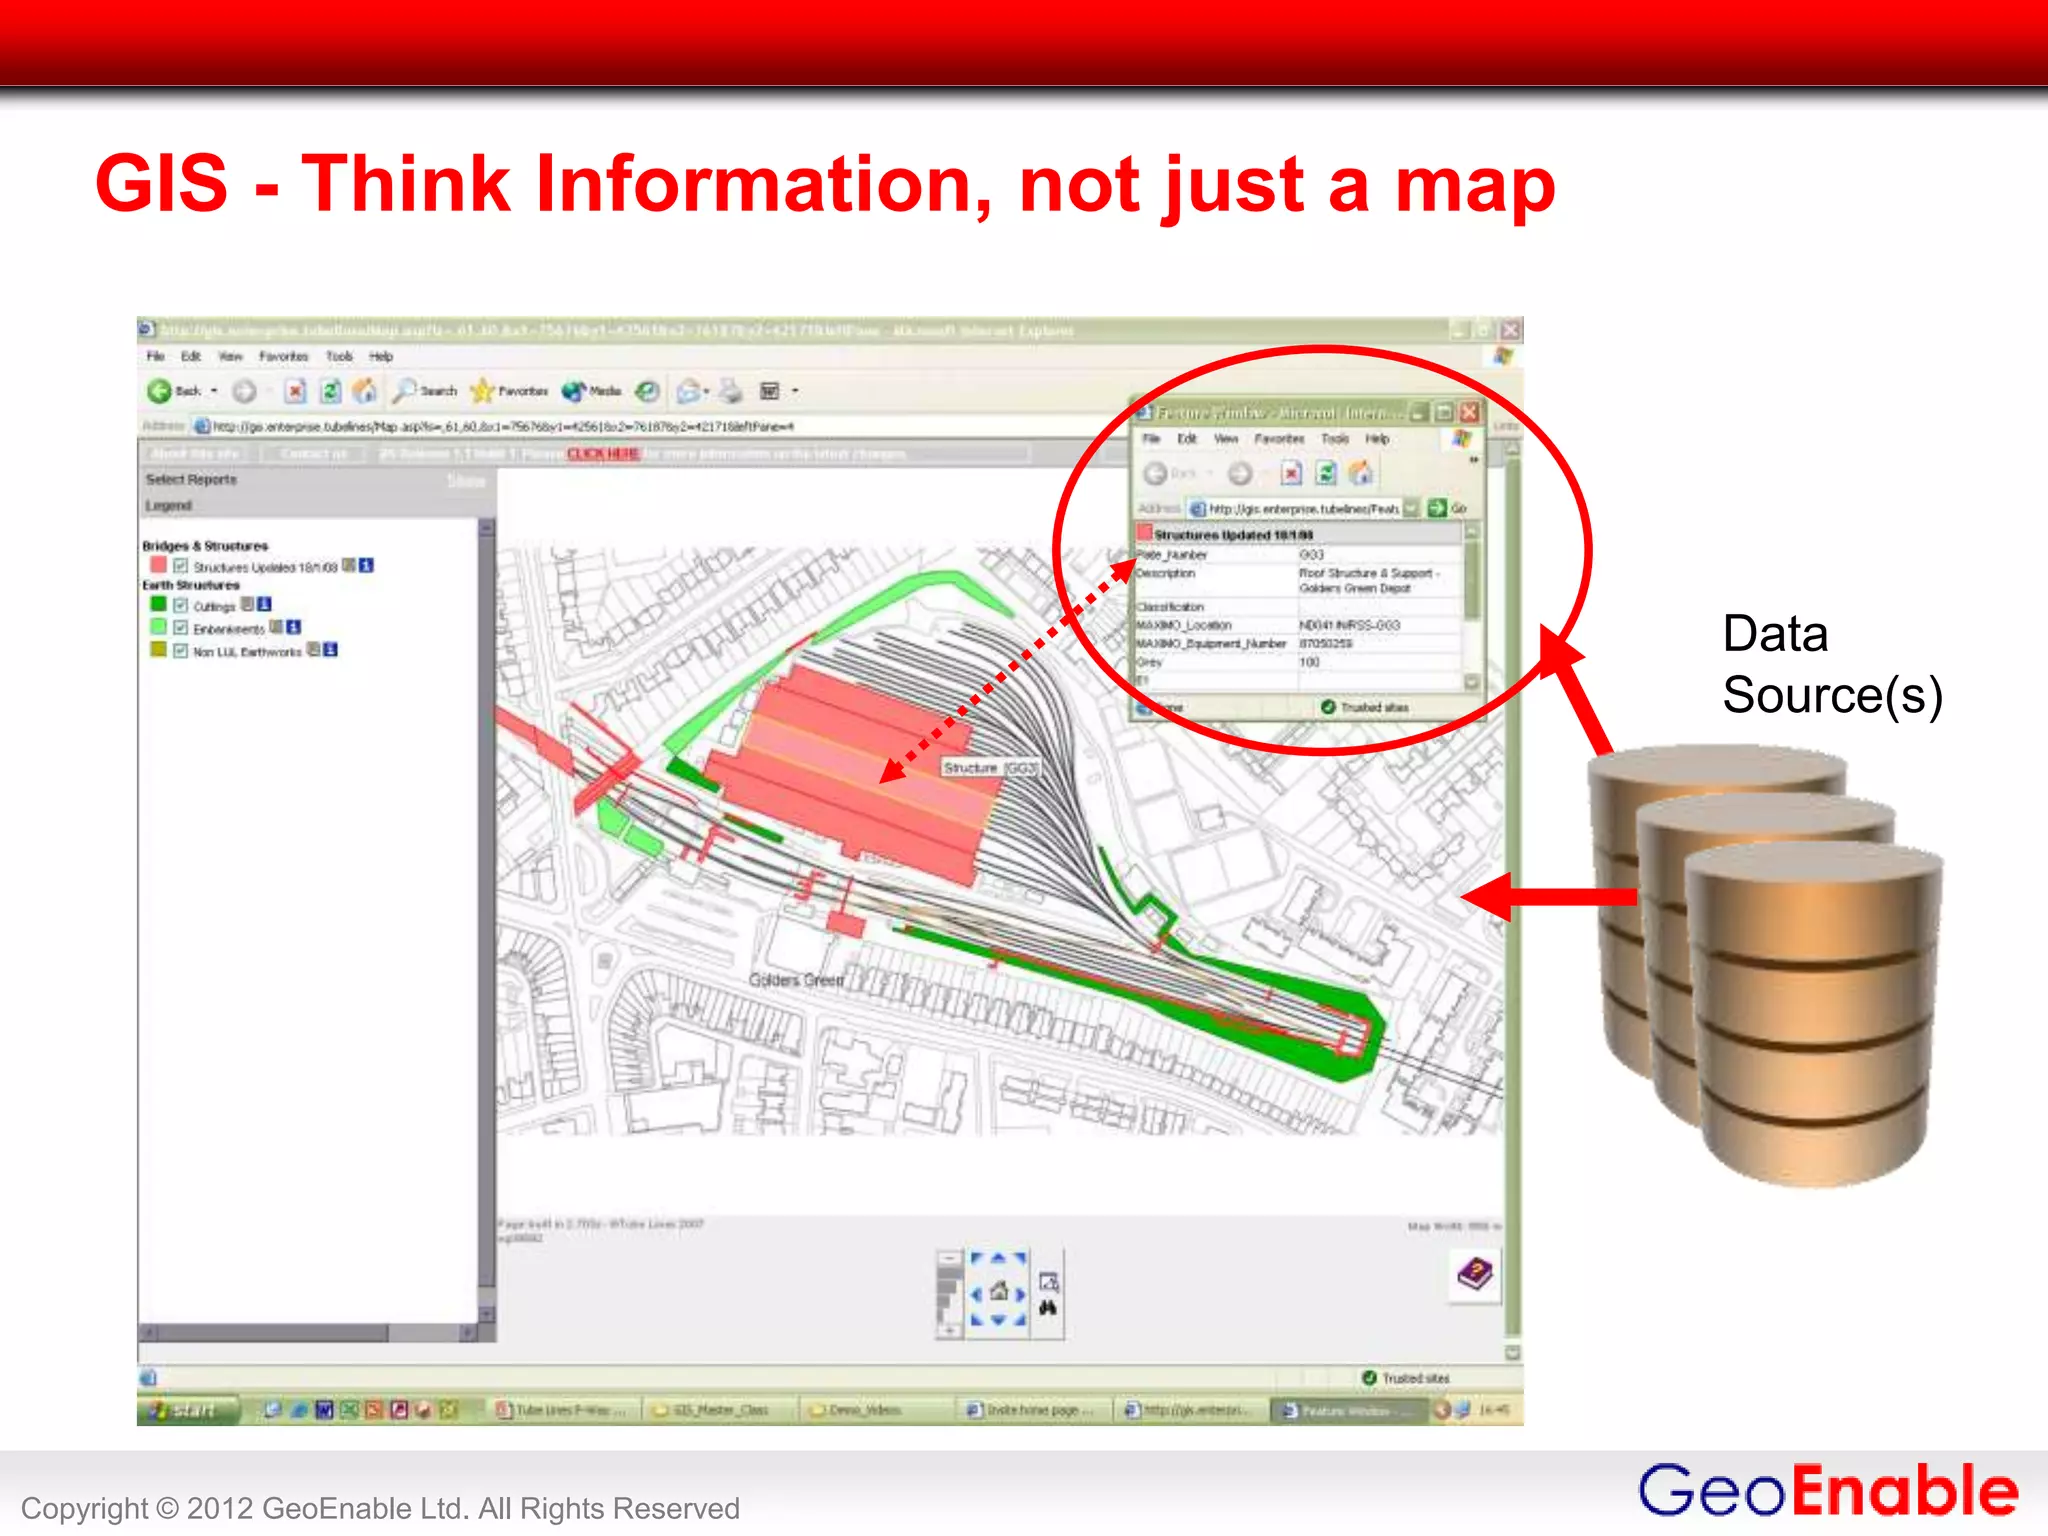Open Media button in main browser toolbar
This screenshot has width=2048, height=1536.
point(591,391)
